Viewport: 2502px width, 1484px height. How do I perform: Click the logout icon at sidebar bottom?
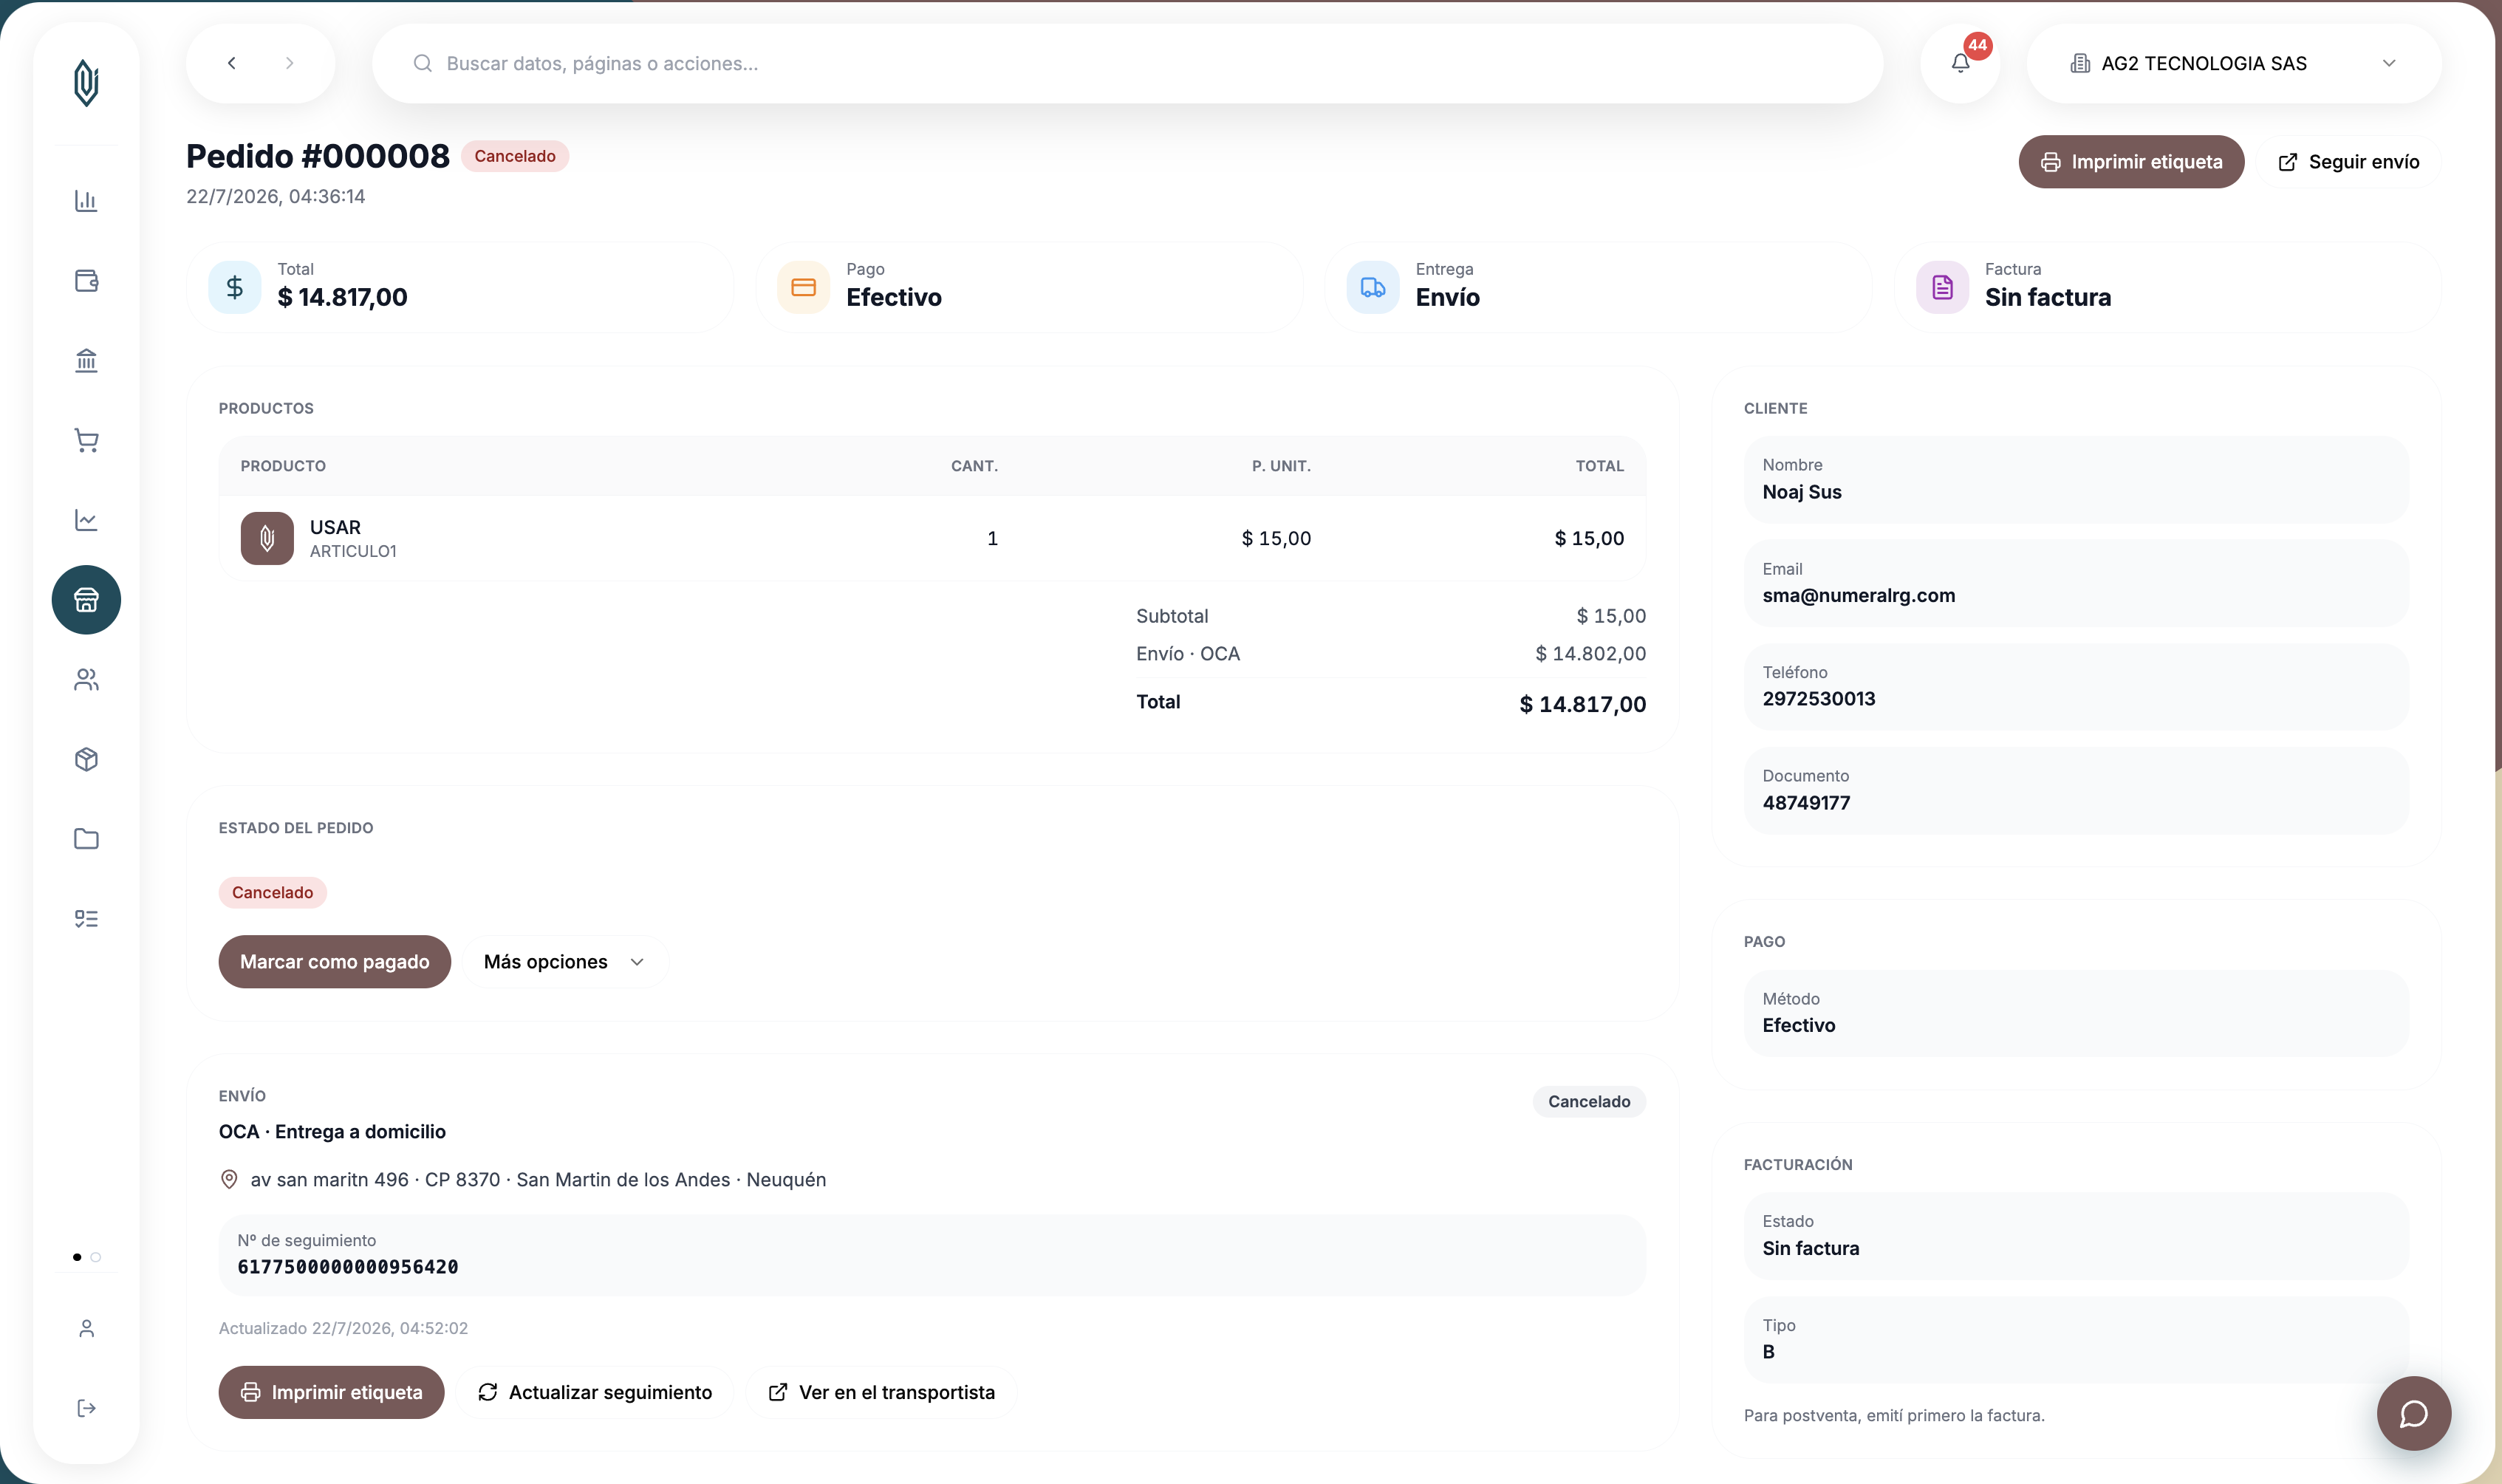coord(86,1408)
